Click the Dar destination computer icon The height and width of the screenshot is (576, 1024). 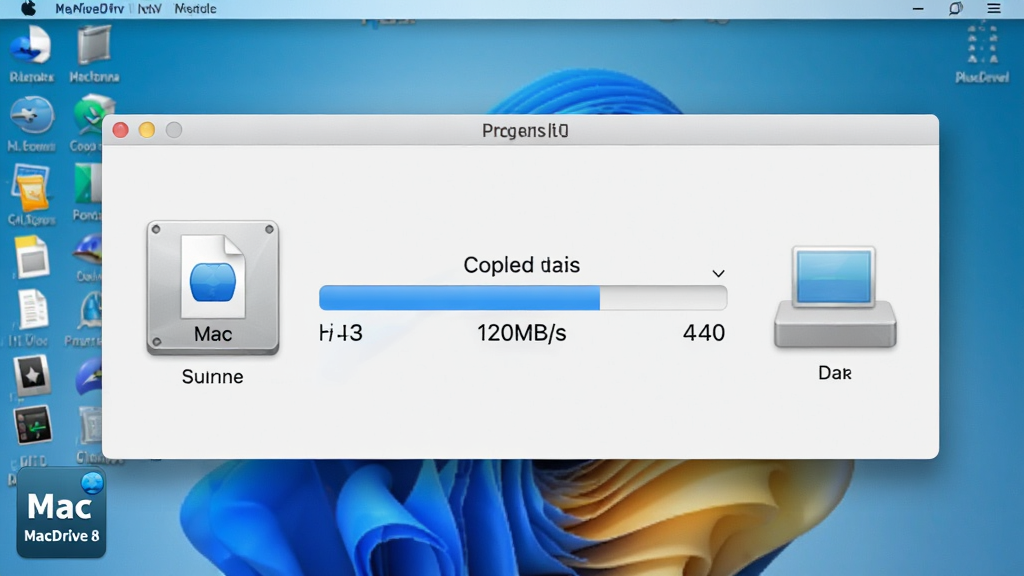(835, 297)
